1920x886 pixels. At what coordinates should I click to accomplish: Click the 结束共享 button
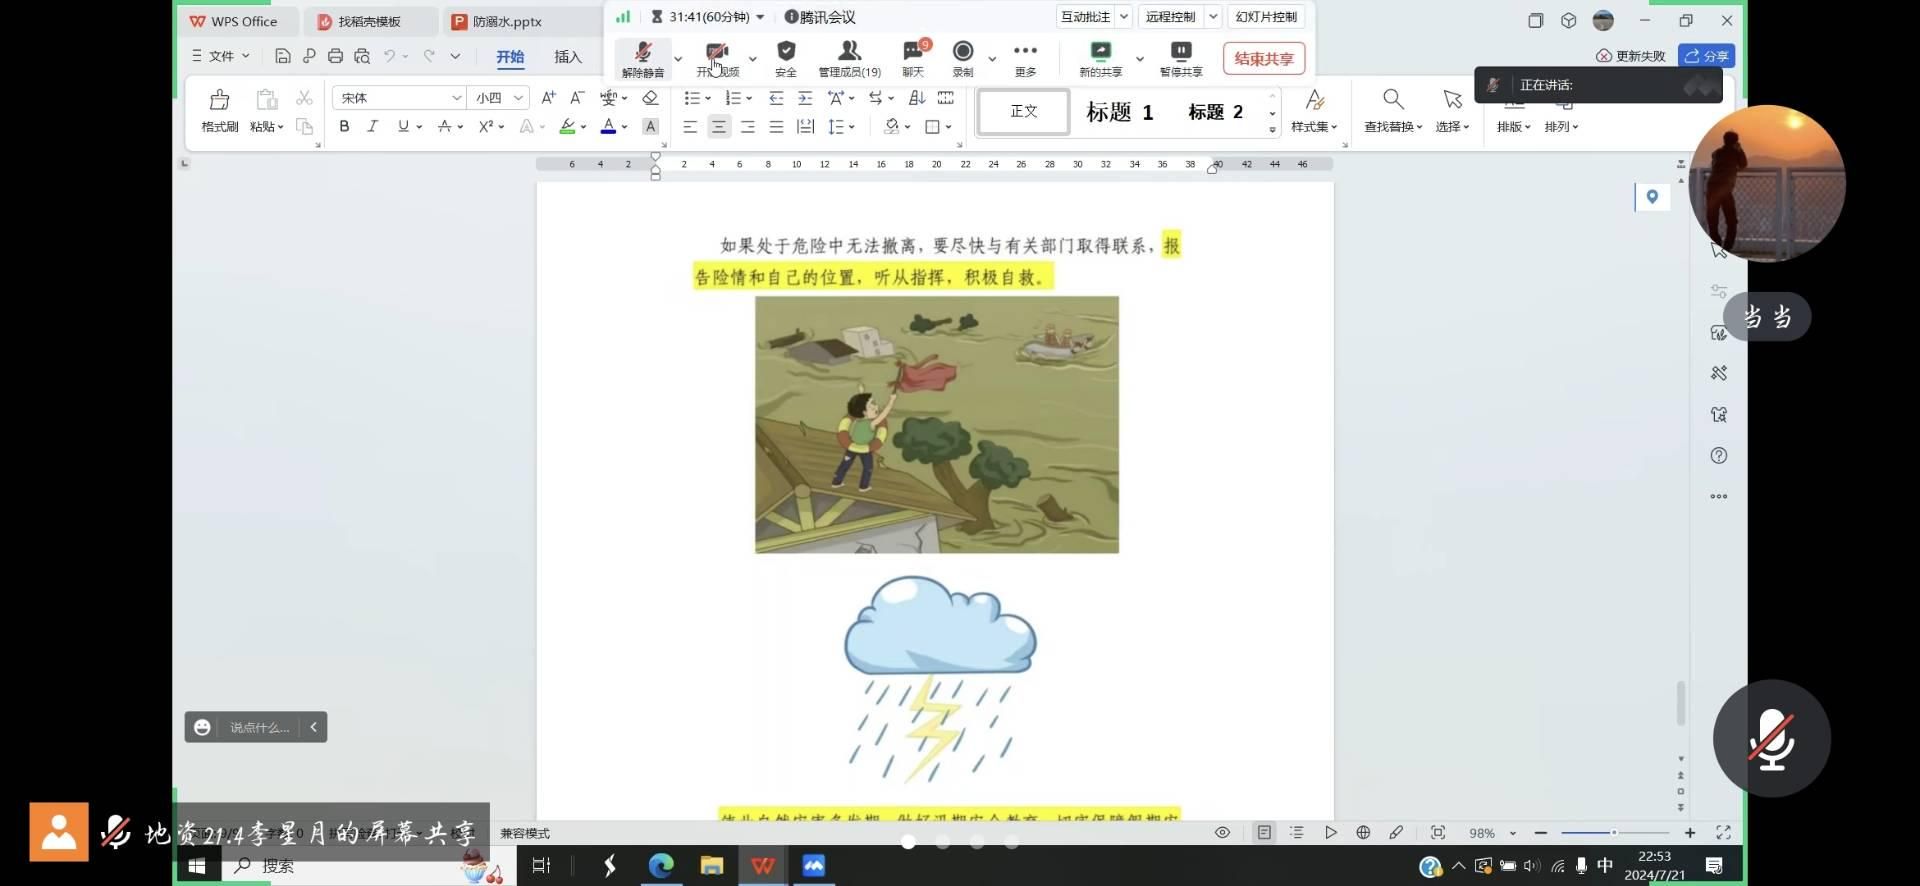coord(1263,58)
